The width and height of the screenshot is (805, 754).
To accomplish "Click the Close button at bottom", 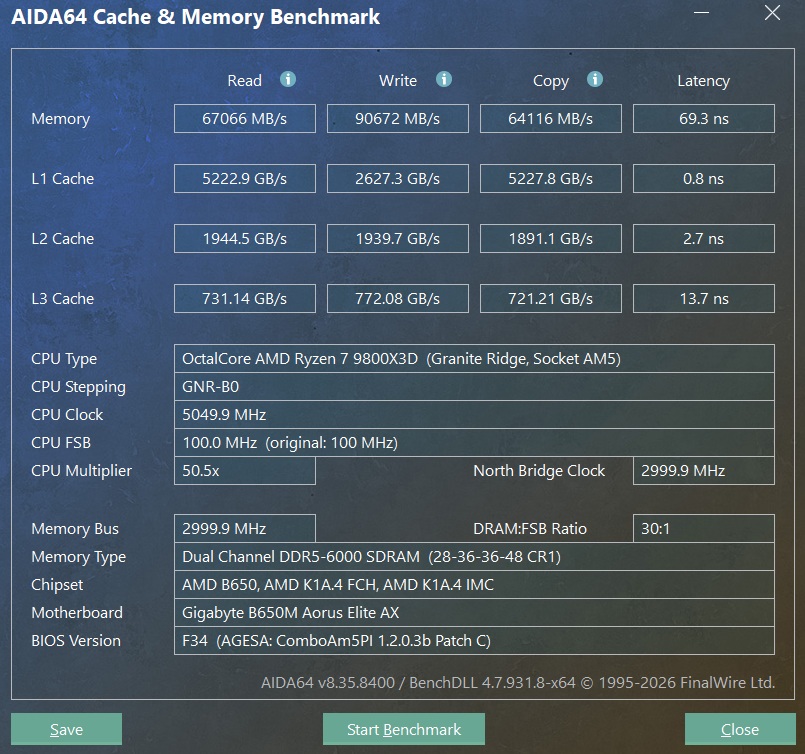I will pos(740,729).
